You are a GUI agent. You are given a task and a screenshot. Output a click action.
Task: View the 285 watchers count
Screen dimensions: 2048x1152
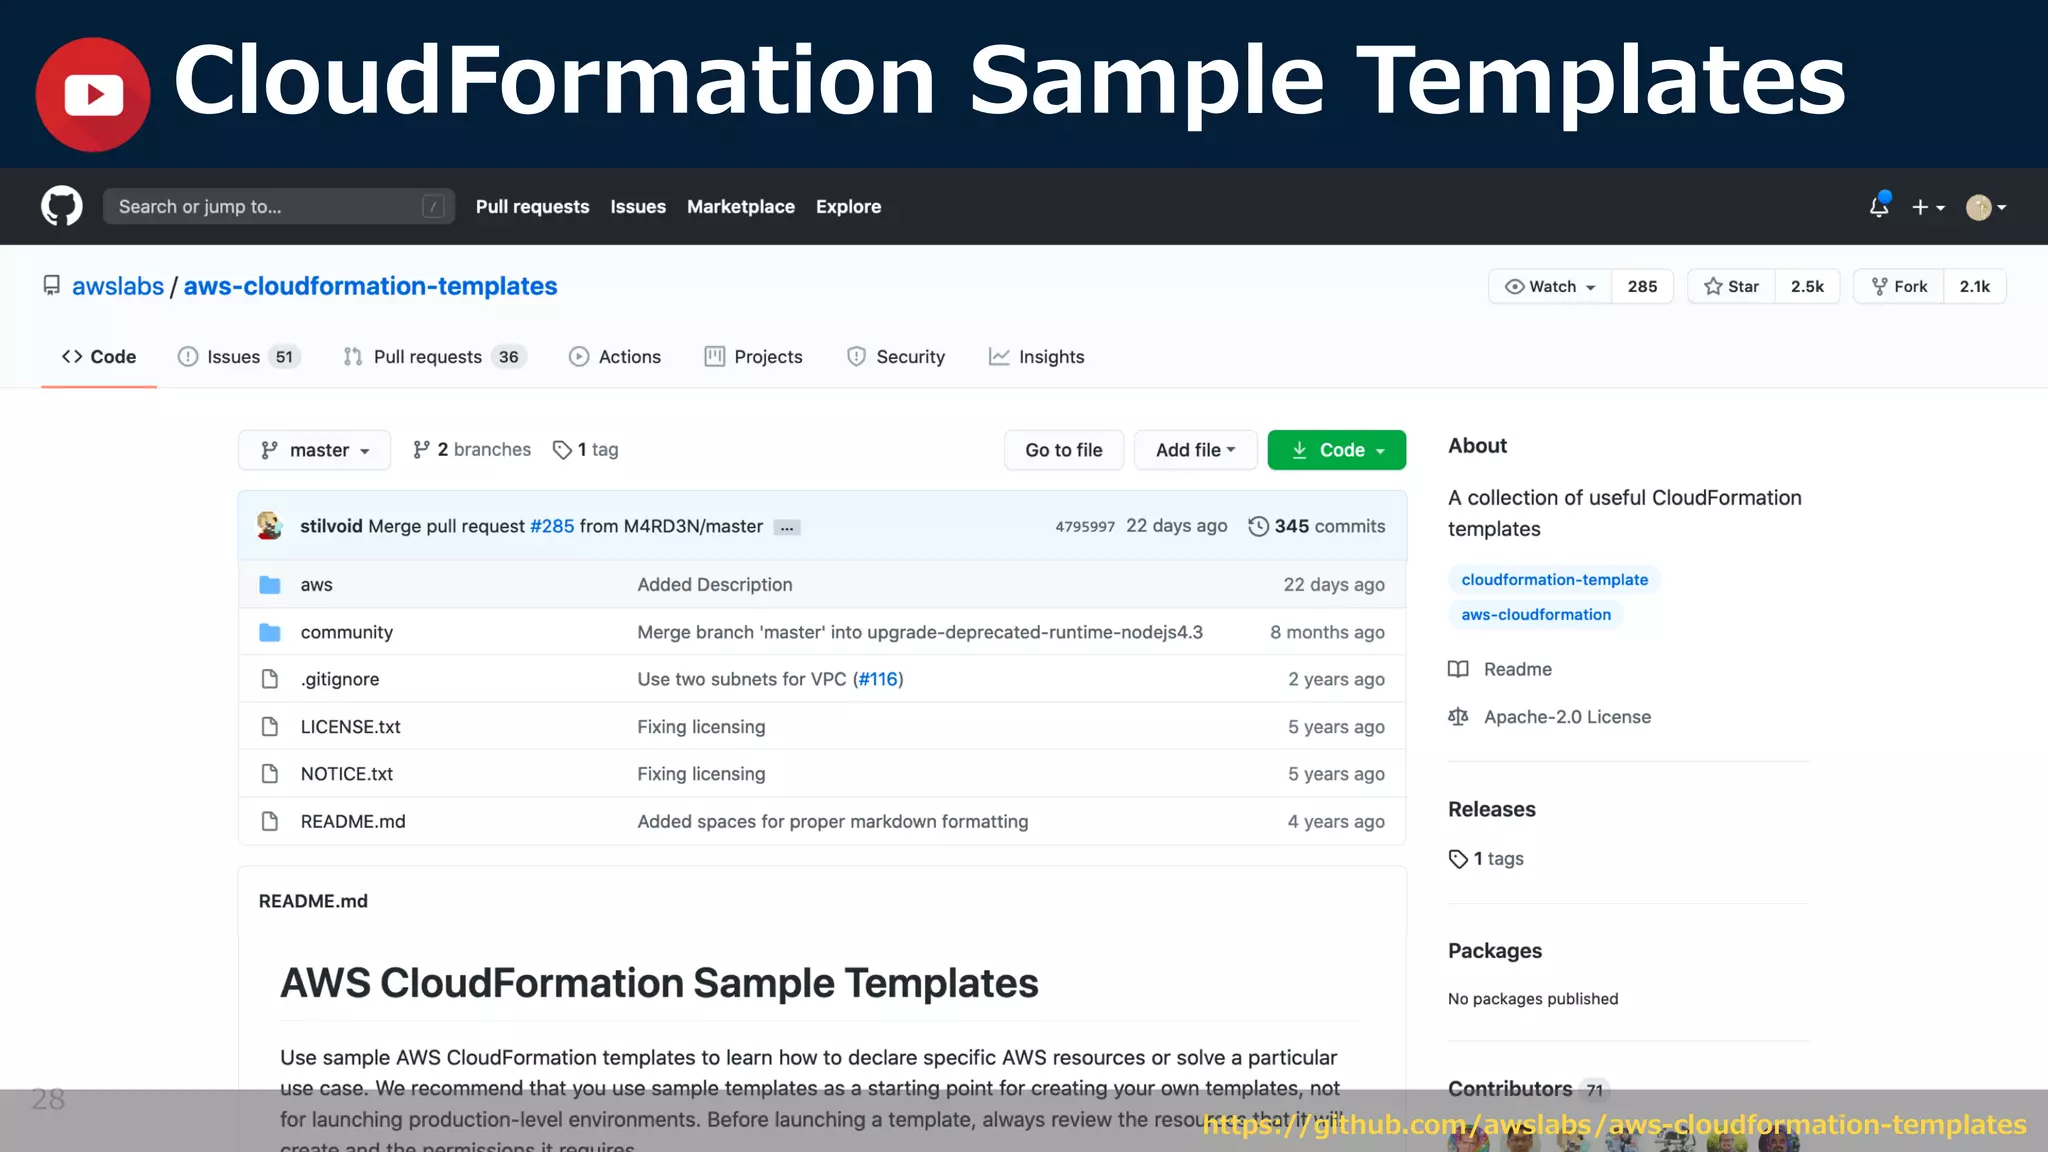(x=1642, y=286)
